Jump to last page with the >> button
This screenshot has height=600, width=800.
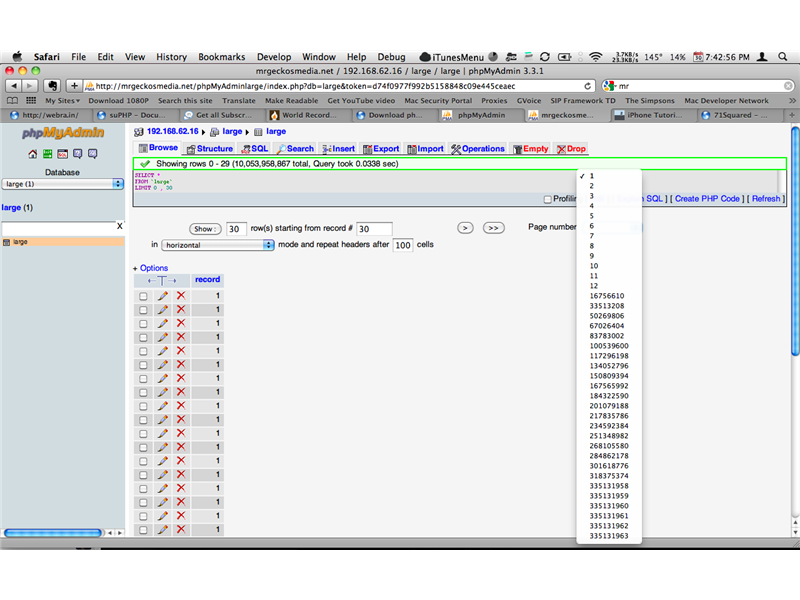click(493, 227)
